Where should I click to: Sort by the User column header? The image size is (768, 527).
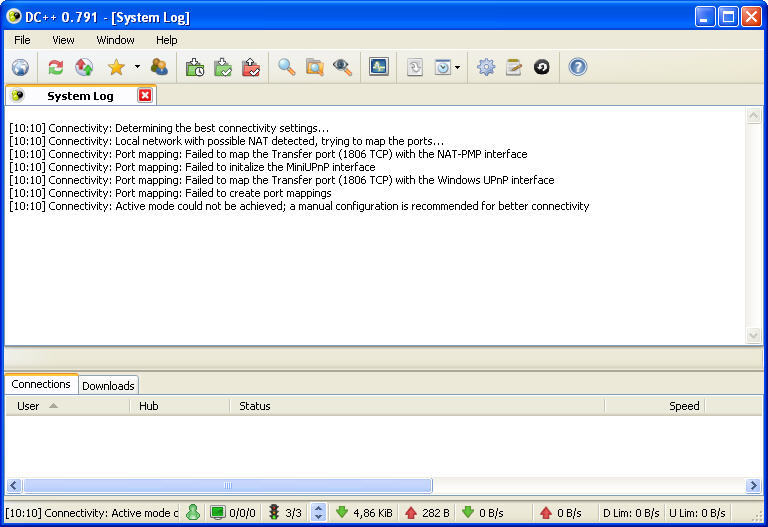68,406
